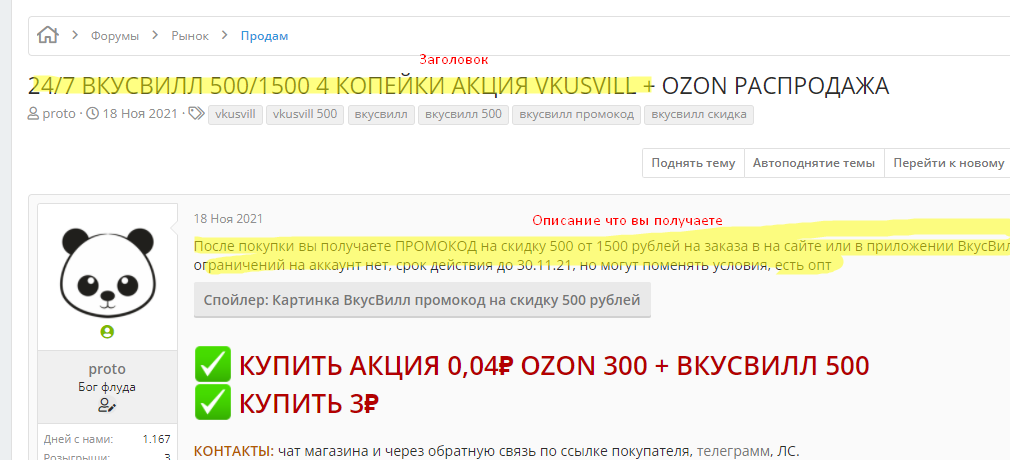Select the вкусвилл tag

[381, 115]
